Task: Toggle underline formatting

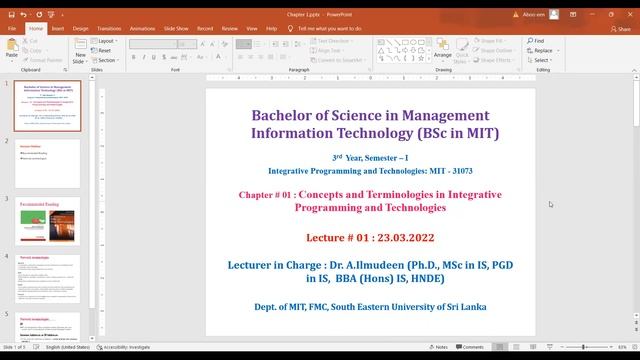Action: (x=154, y=57)
